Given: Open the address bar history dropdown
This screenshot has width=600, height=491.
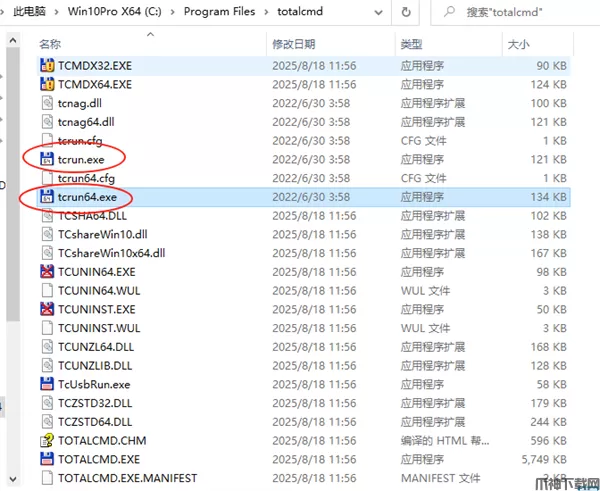Looking at the screenshot, I should [x=378, y=12].
